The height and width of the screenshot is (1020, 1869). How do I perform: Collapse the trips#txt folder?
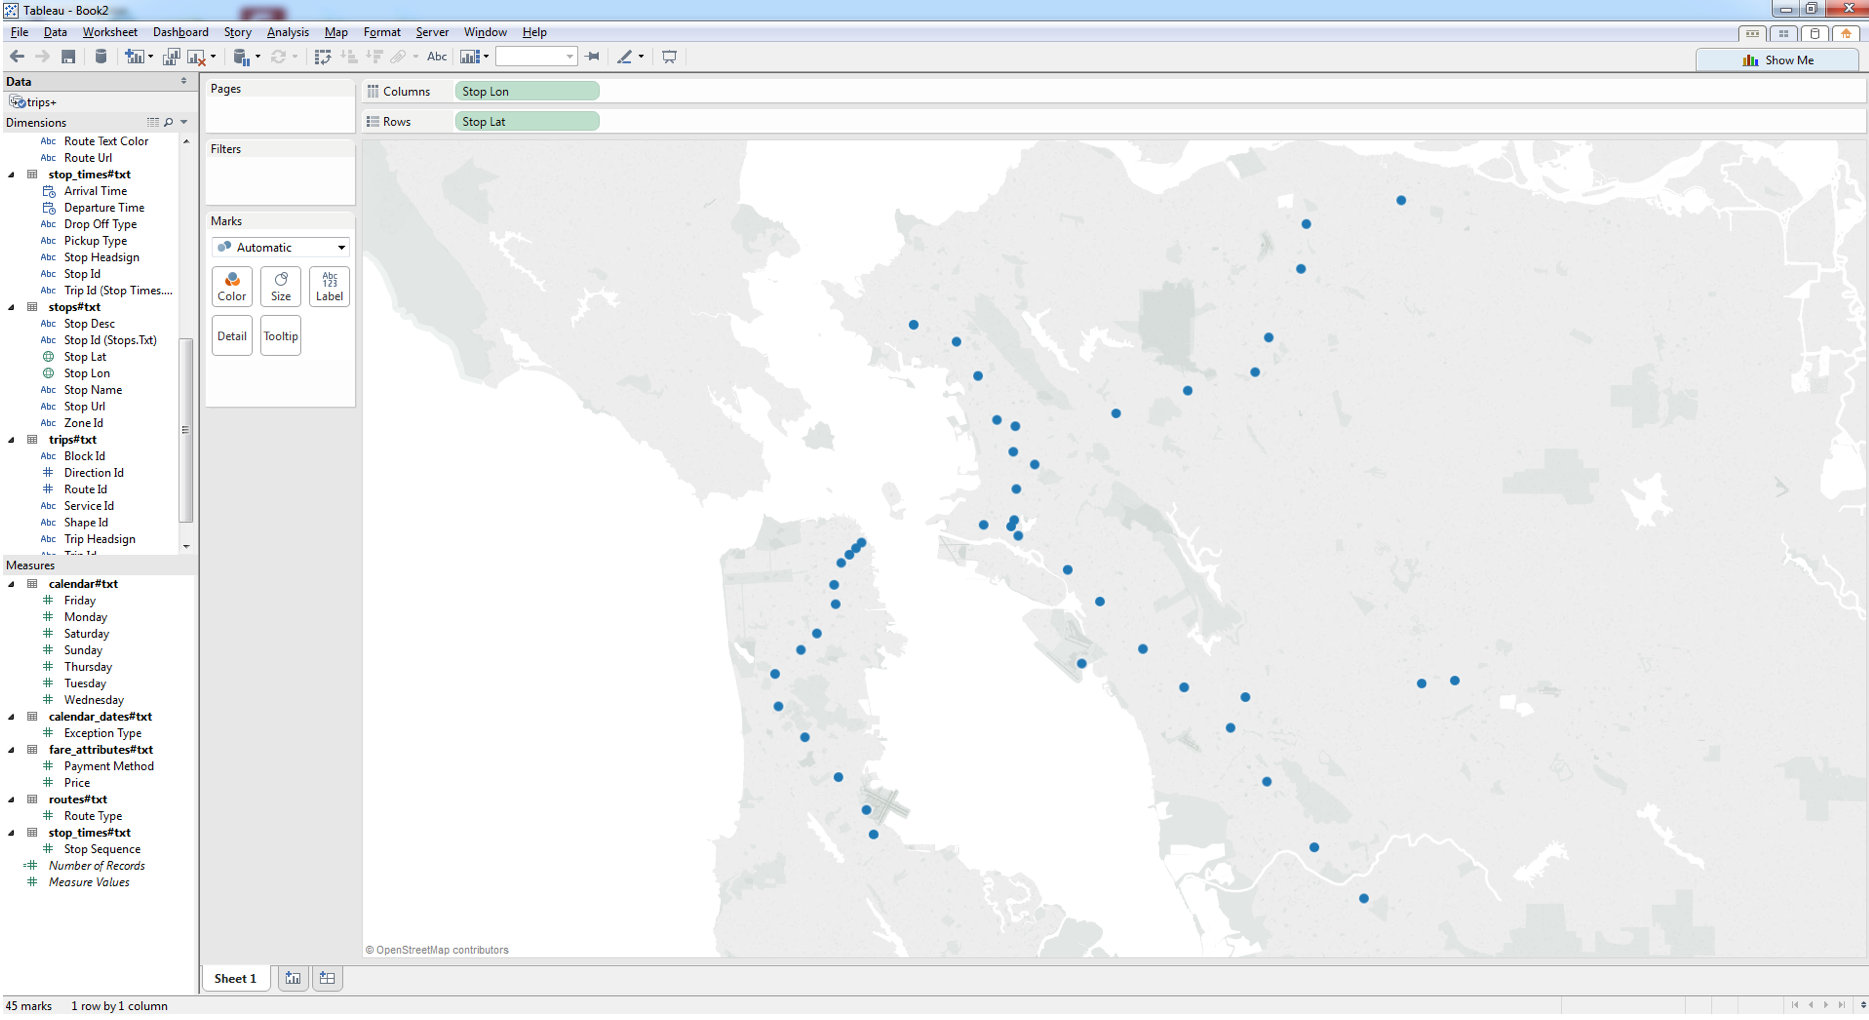pyautogui.click(x=12, y=440)
